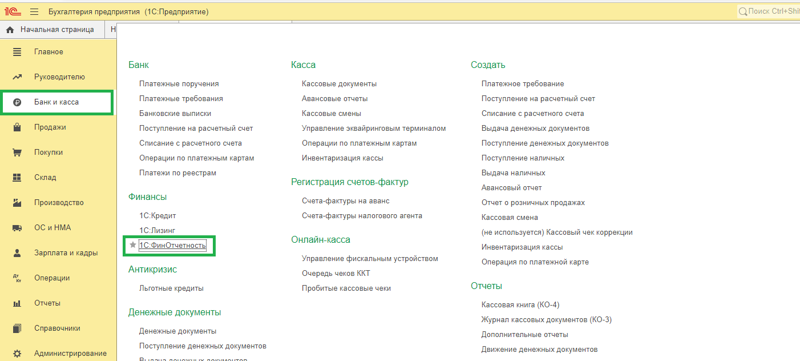Image resolution: width=800 pixels, height=361 pixels.
Task: Open Платежные поручения link
Action: pos(179,84)
